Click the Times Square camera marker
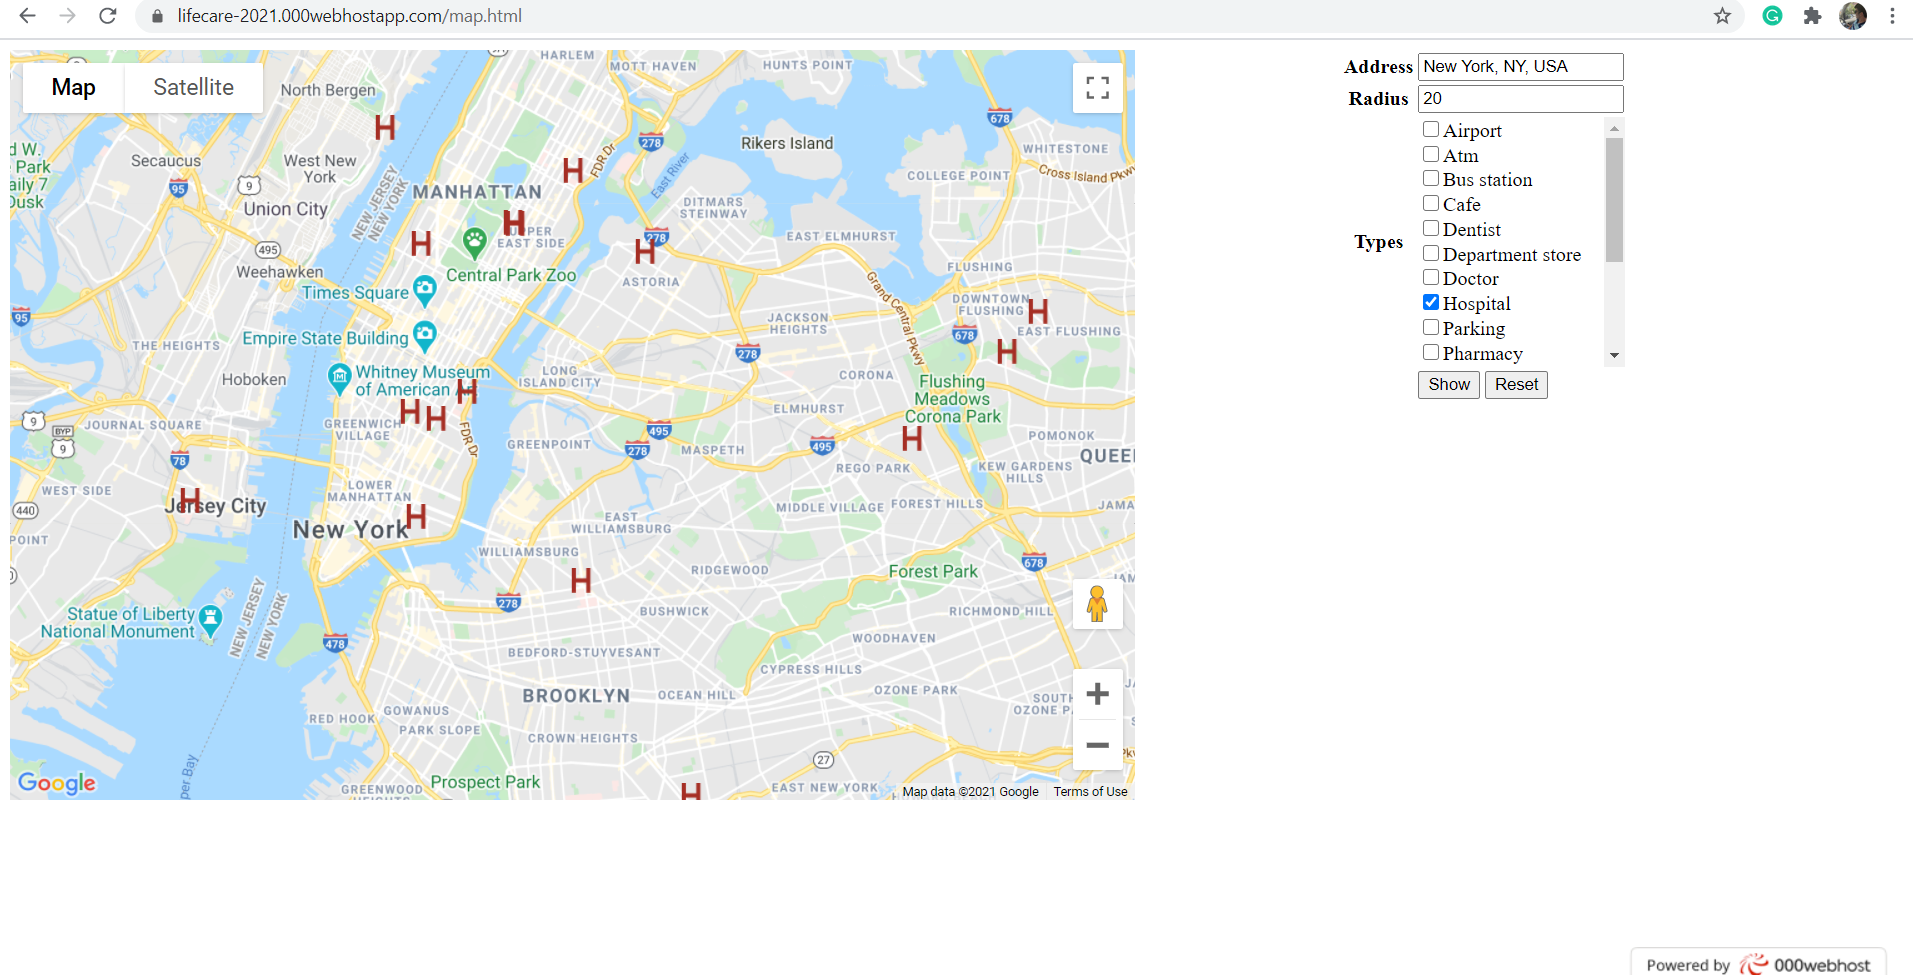The image size is (1913, 975). tap(425, 290)
